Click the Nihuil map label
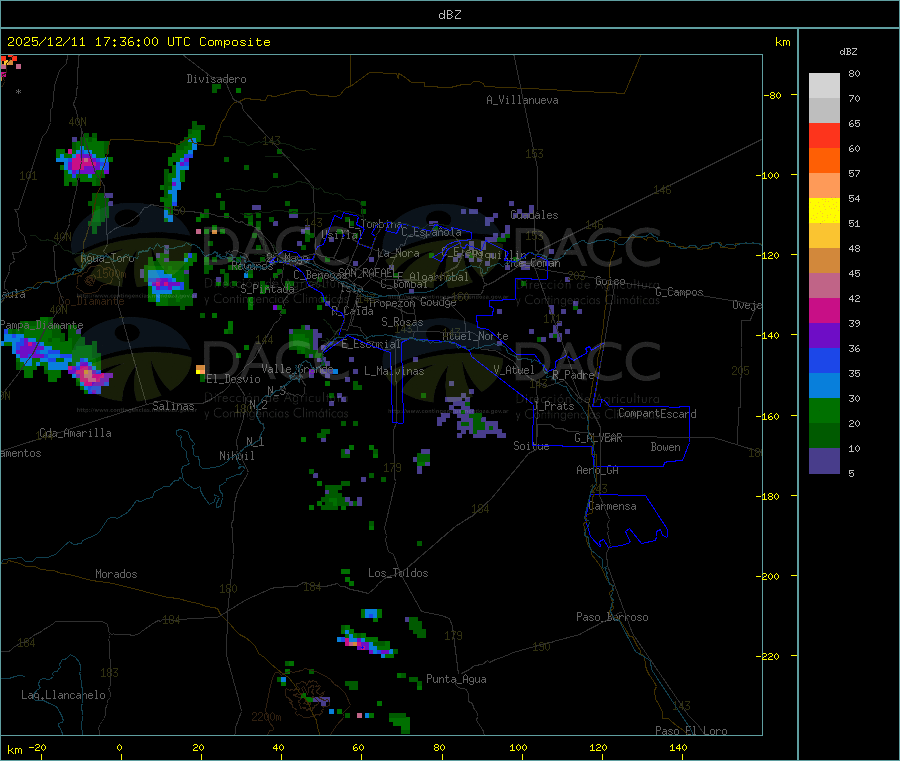The width and height of the screenshot is (900, 761). 236,456
